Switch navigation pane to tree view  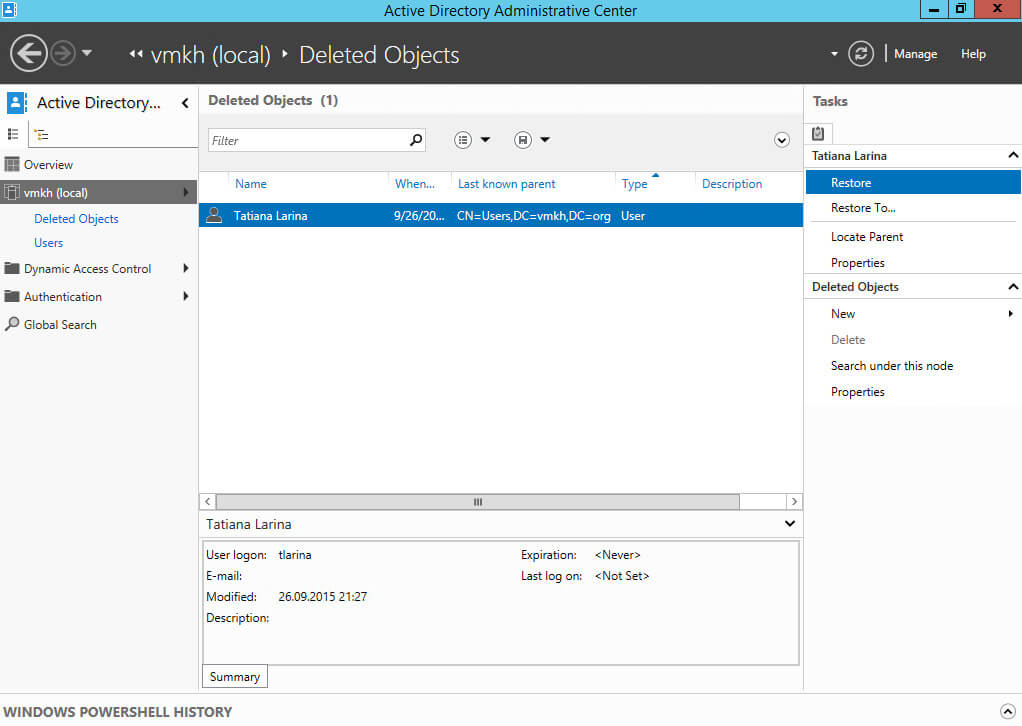pyautogui.click(x=41, y=135)
